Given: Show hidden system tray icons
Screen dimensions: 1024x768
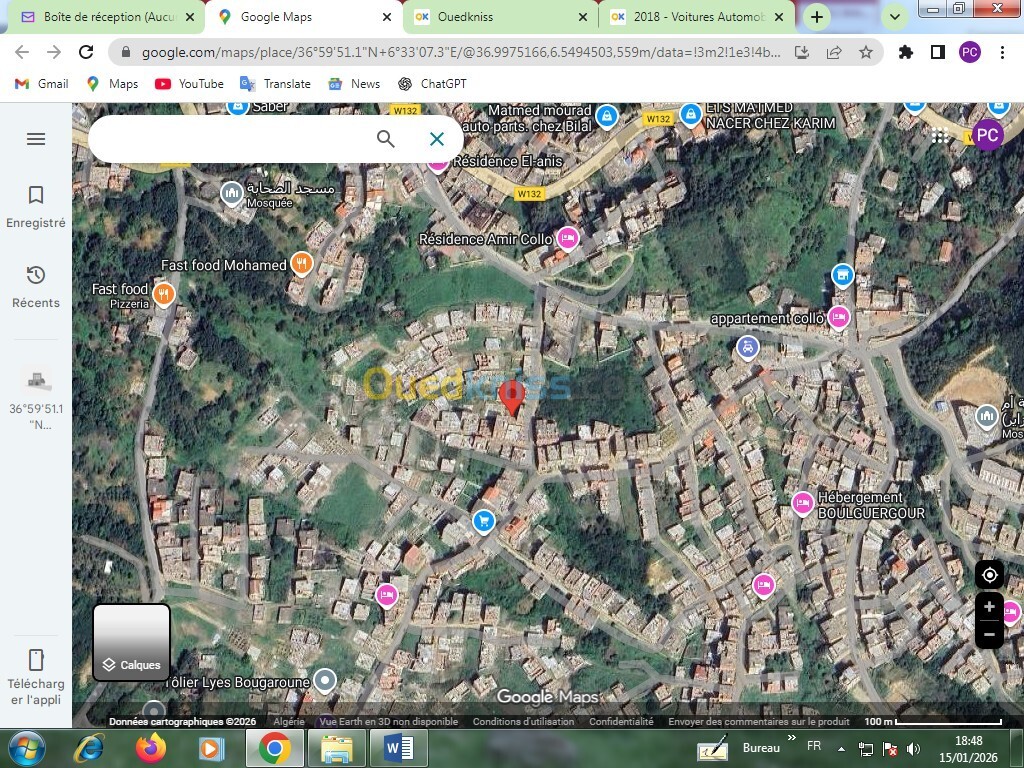Looking at the screenshot, I should click(841, 749).
